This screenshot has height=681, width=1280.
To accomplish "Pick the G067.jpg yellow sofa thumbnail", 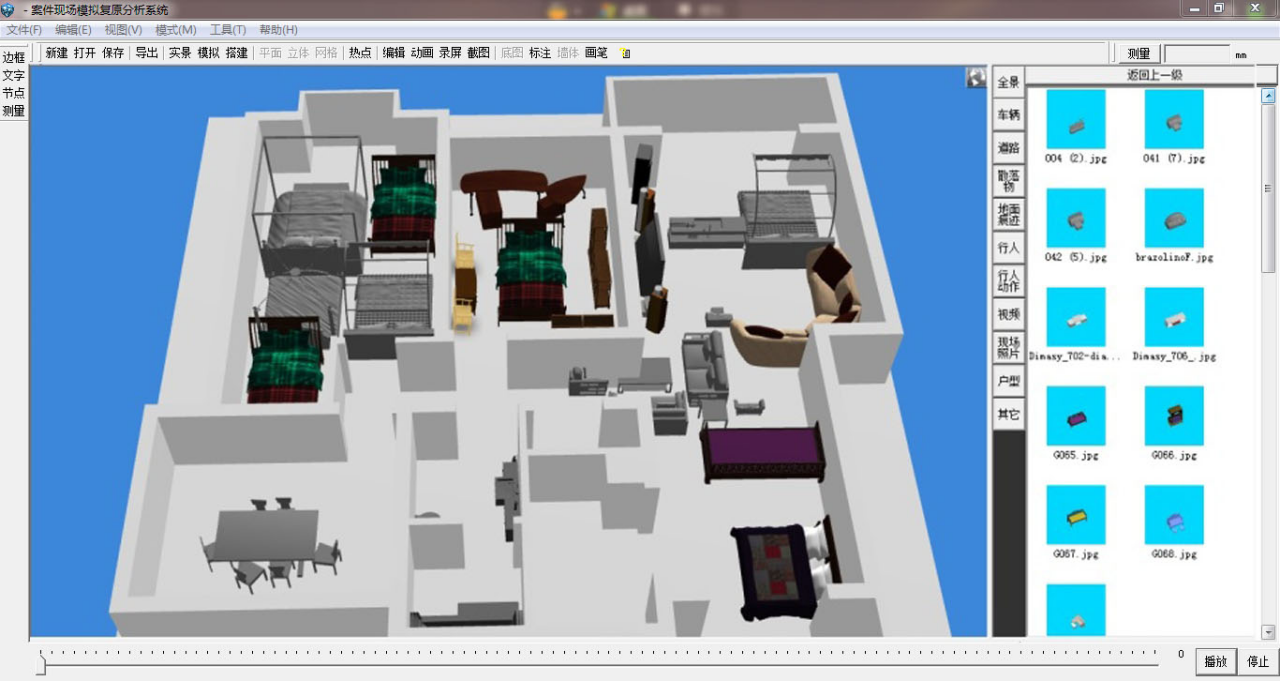I will coord(1075,515).
